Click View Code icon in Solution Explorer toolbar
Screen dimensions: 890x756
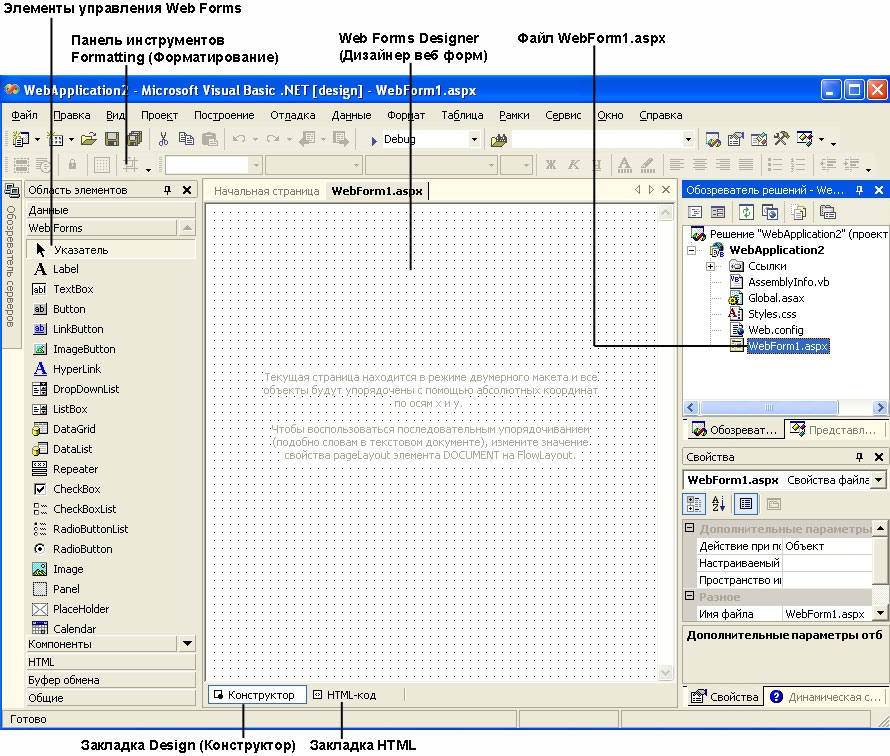pos(695,212)
